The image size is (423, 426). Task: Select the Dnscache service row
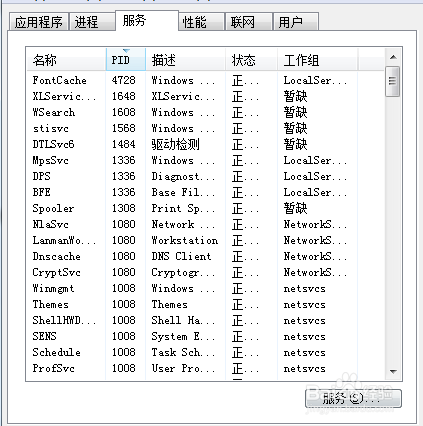click(x=205, y=256)
